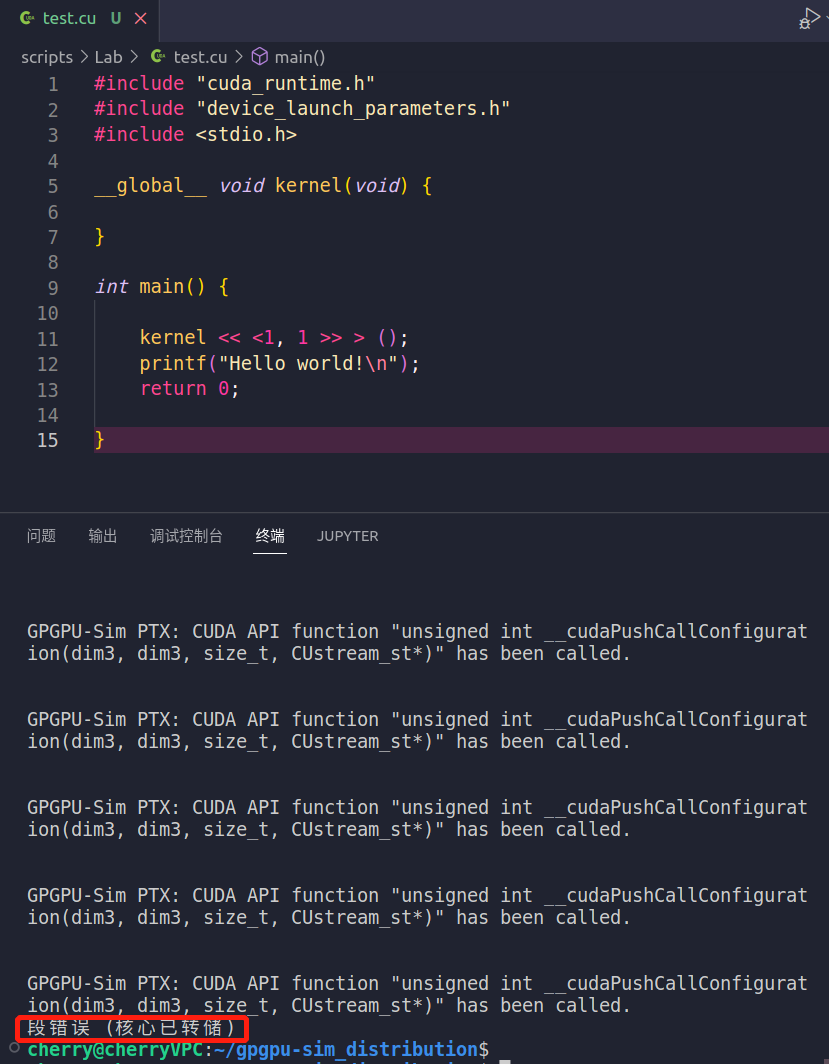
Task: Click the main() symbol icon in the breadcrumbs
Action: click(x=259, y=57)
